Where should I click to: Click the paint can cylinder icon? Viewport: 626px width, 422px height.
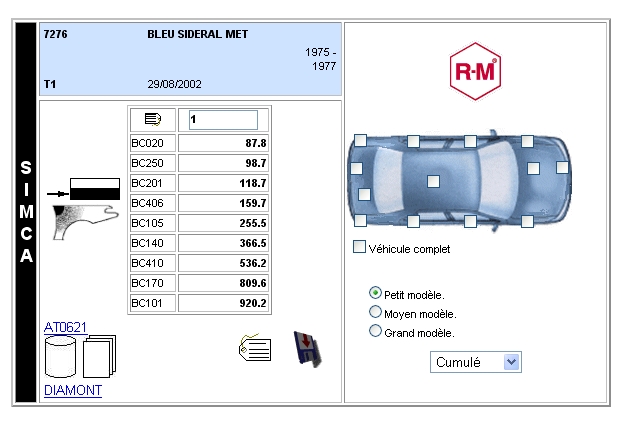pyautogui.click(x=60, y=357)
